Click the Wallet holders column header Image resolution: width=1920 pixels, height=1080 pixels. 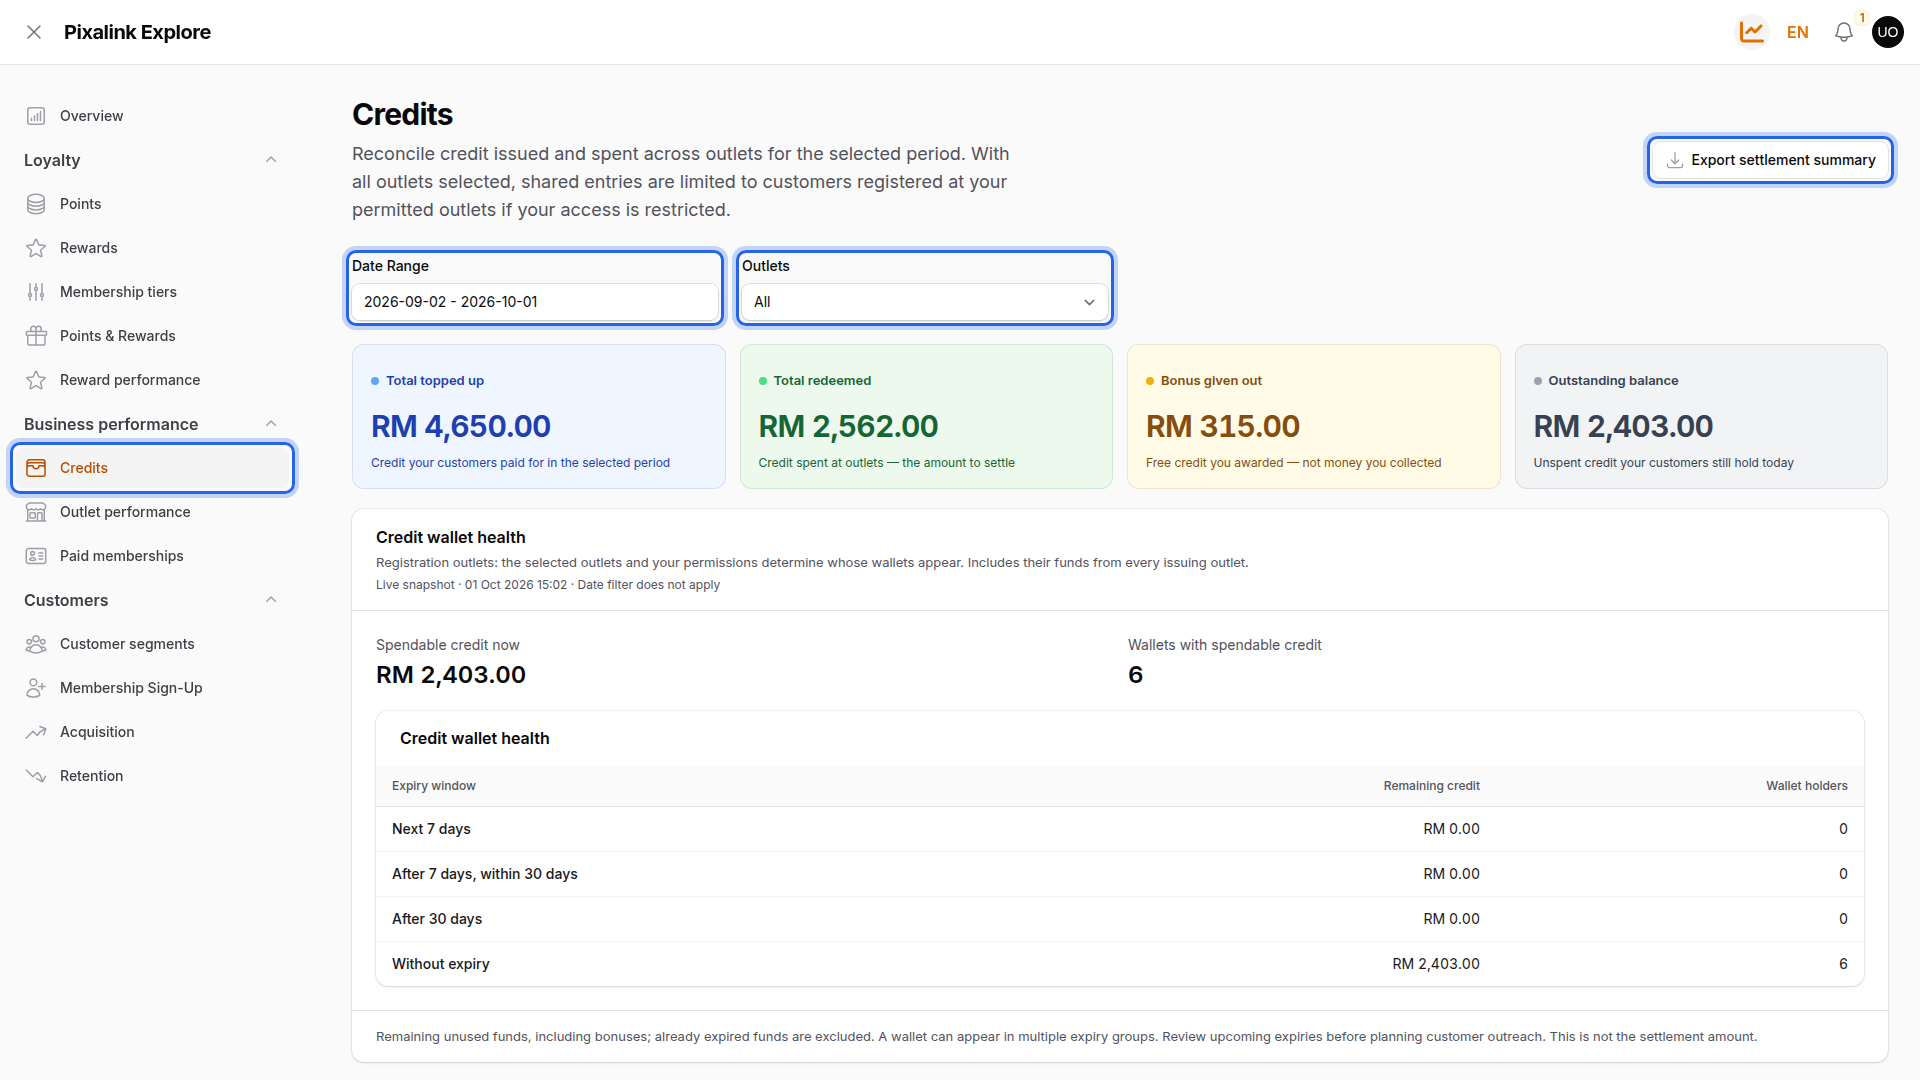click(1806, 786)
